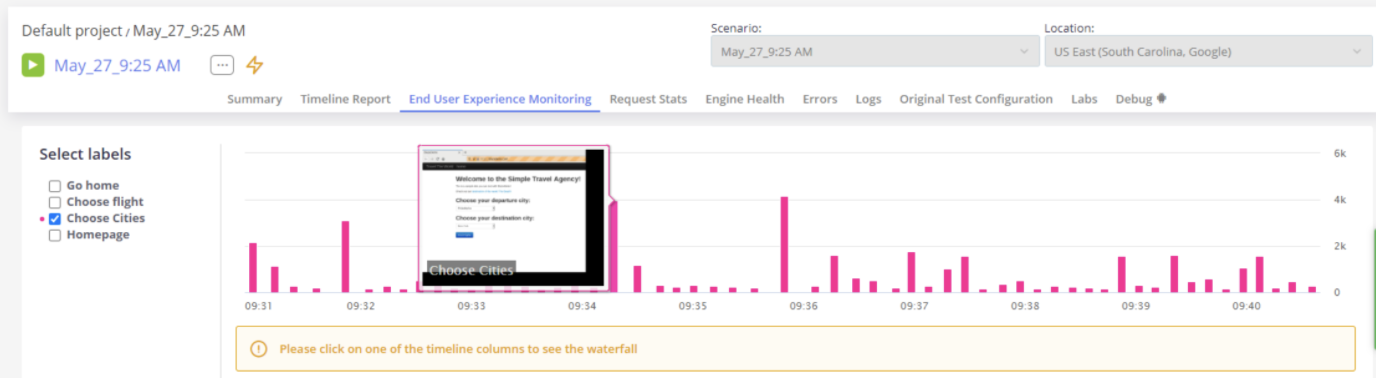Check the Homepage label checkbox

pyautogui.click(x=55, y=235)
